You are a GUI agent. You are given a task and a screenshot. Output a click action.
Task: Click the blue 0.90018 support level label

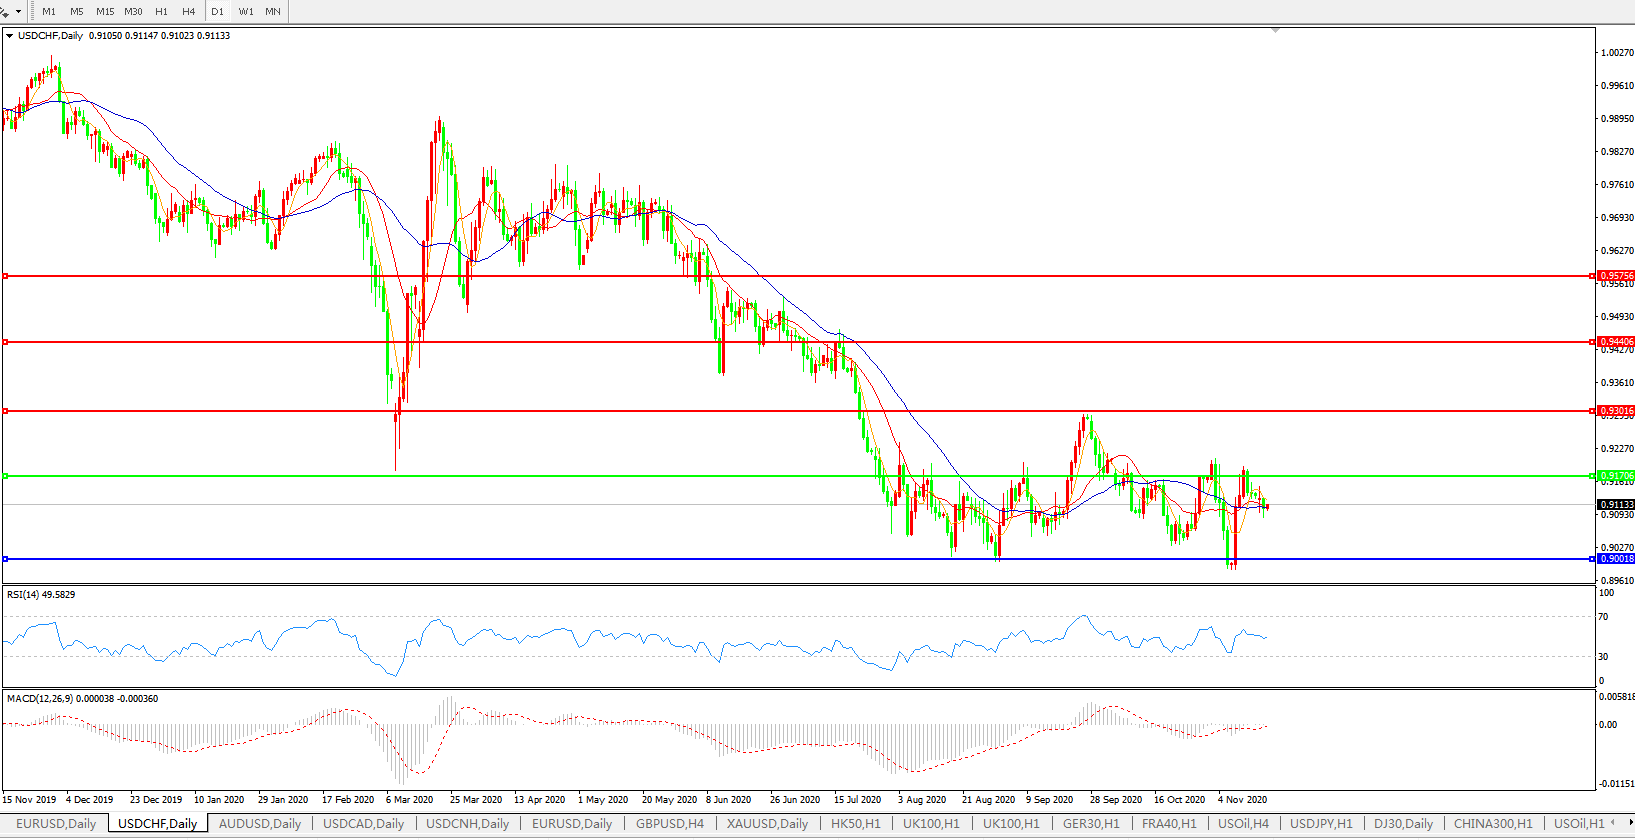click(1616, 559)
